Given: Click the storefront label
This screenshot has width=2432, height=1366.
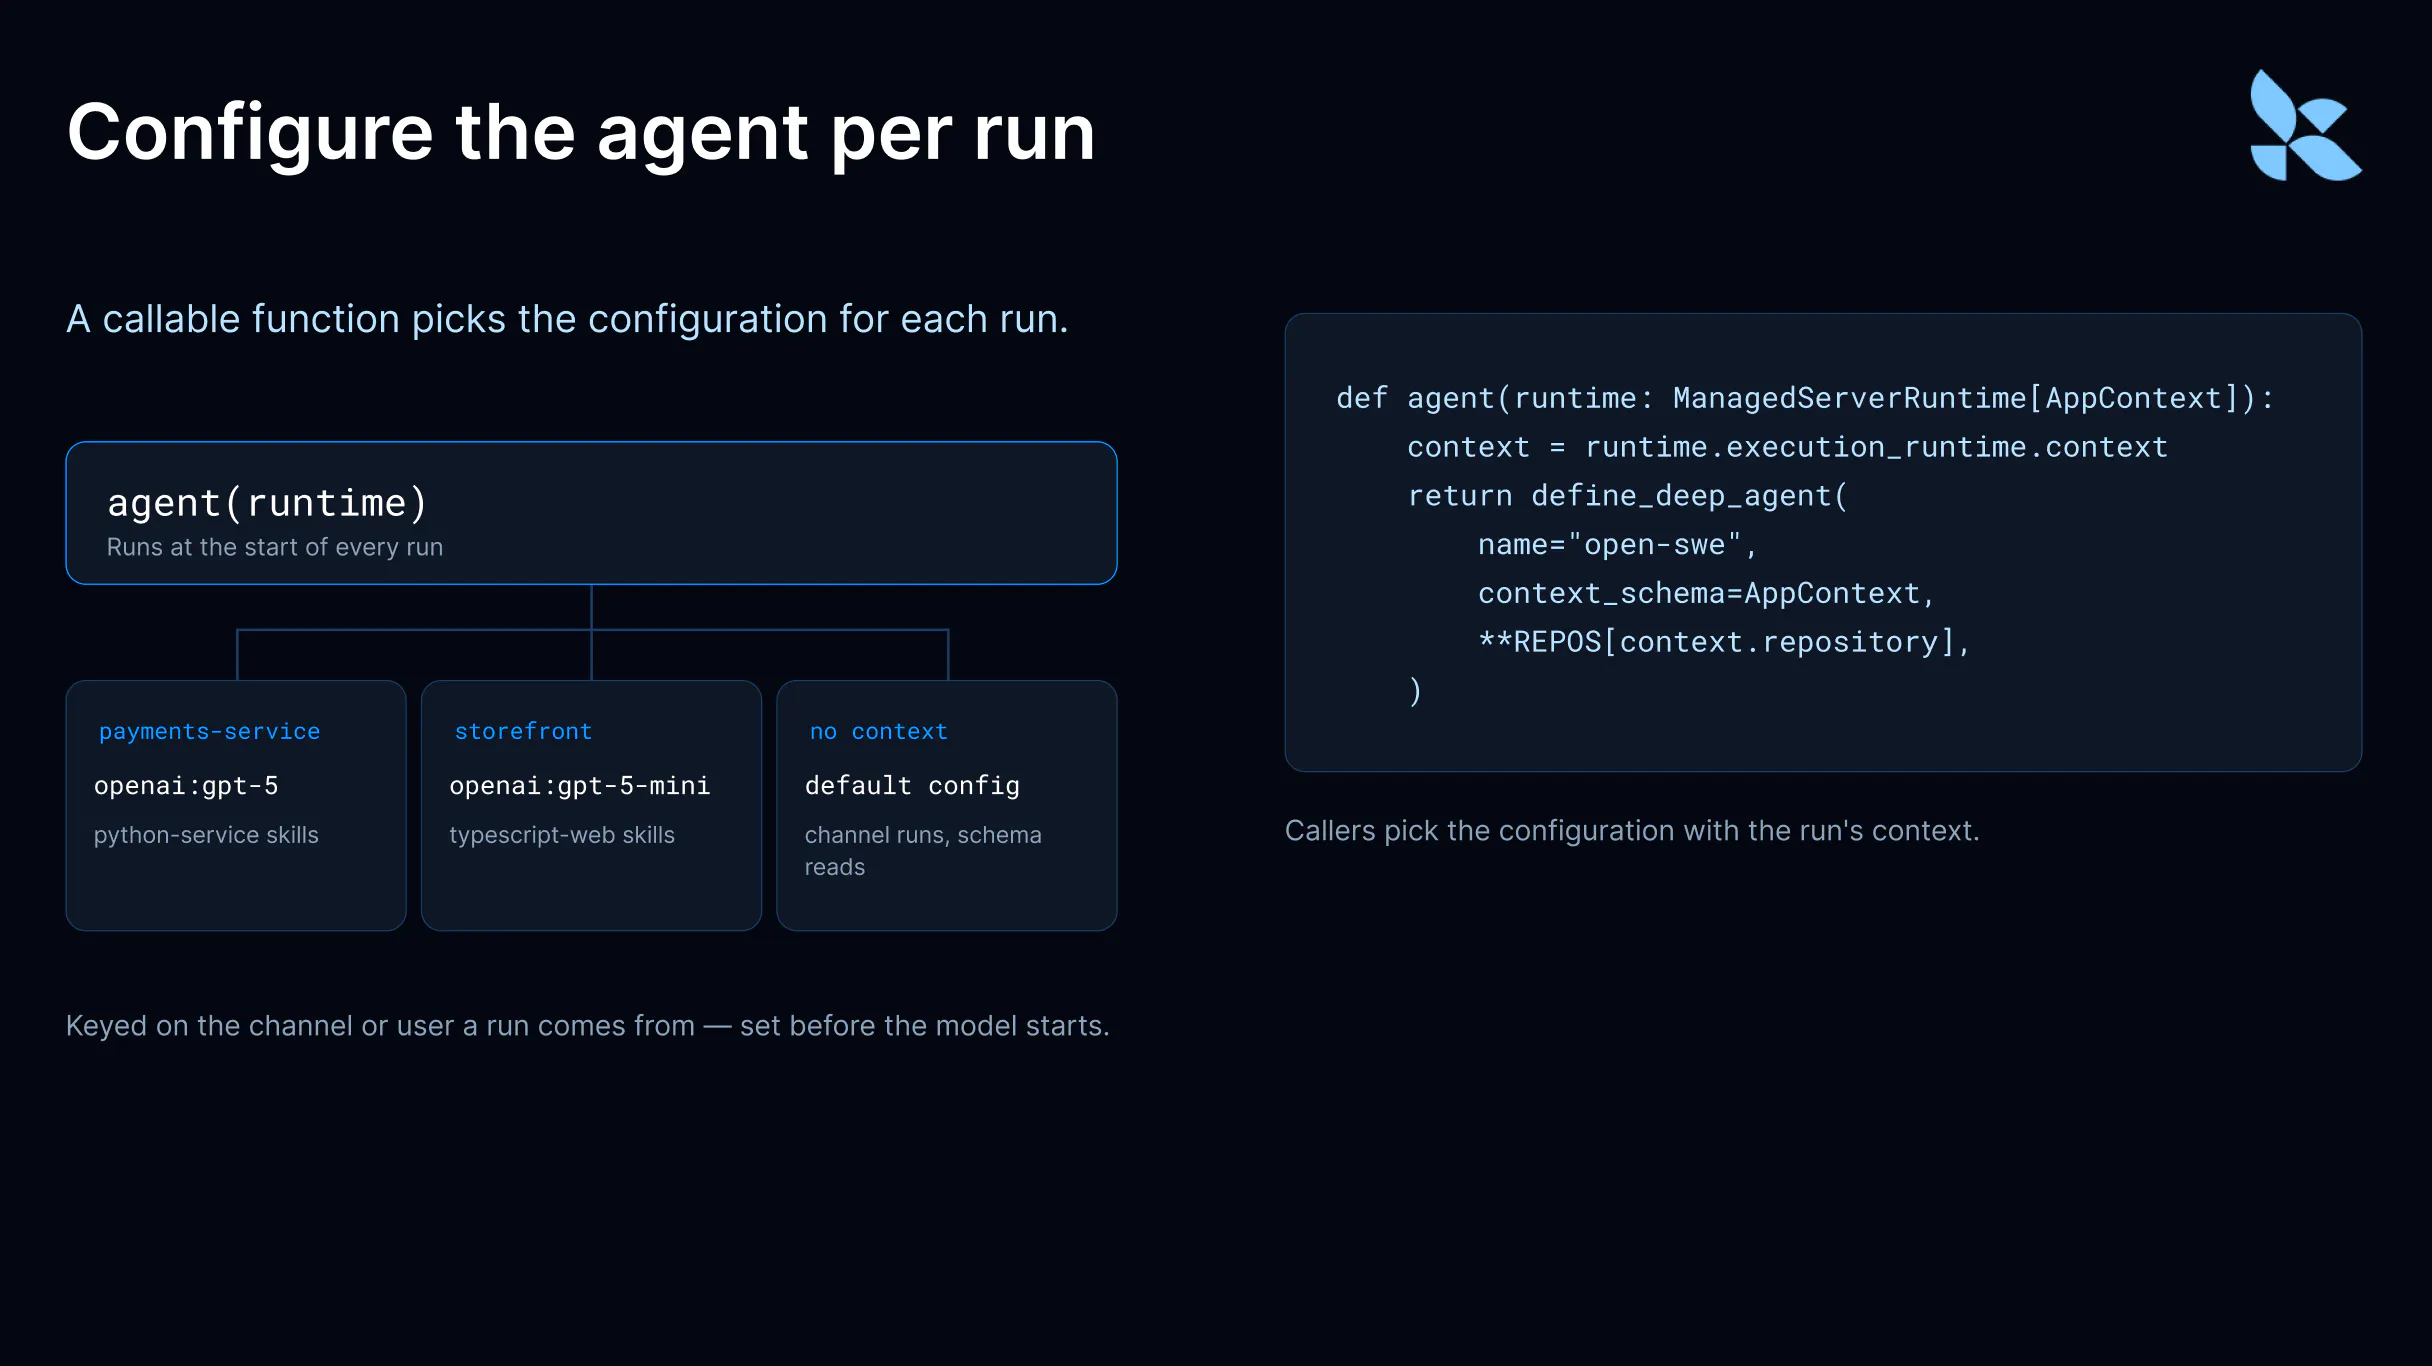Looking at the screenshot, I should 523,731.
